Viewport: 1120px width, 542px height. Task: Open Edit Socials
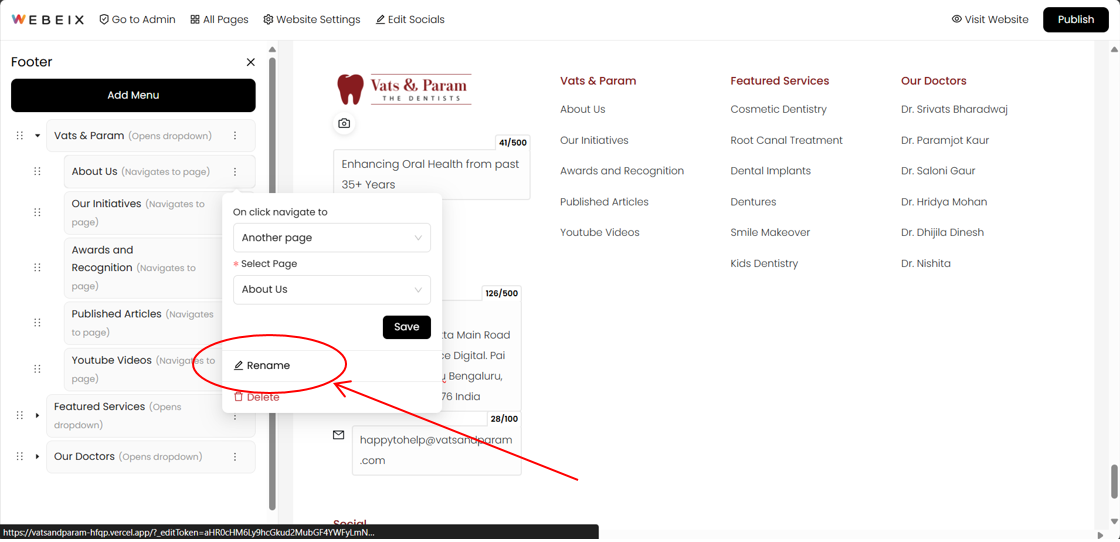tap(410, 19)
